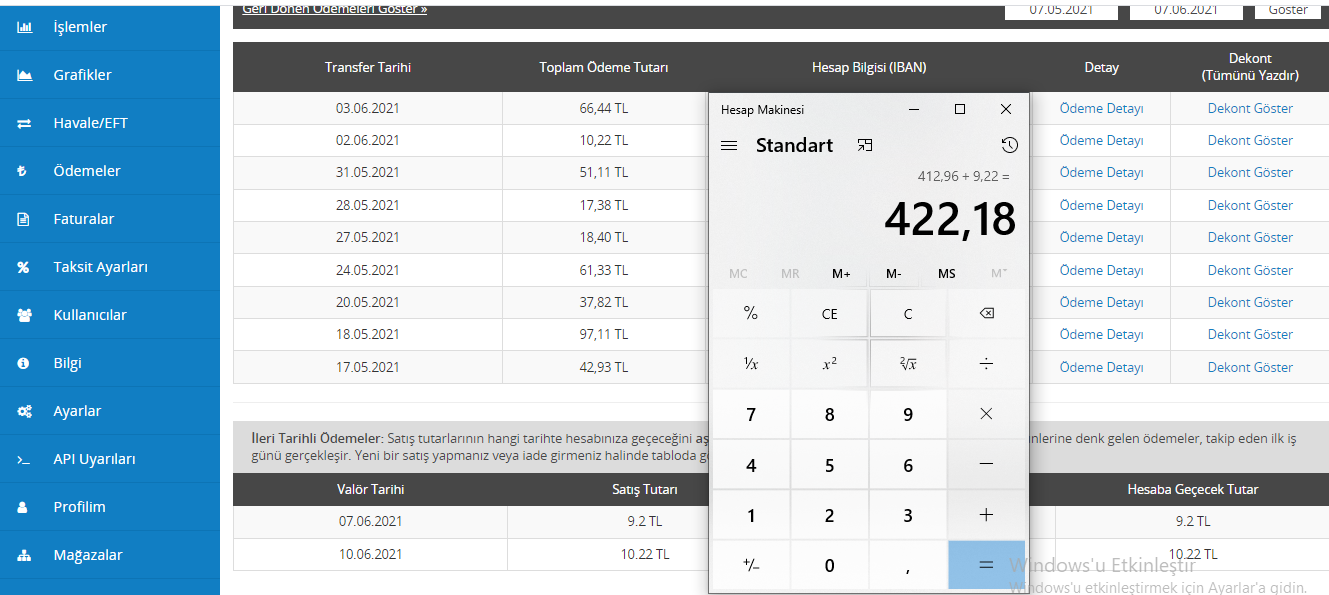This screenshot has height=595, width=1329.
Task: Click the backspace key on calculator
Action: tap(986, 314)
